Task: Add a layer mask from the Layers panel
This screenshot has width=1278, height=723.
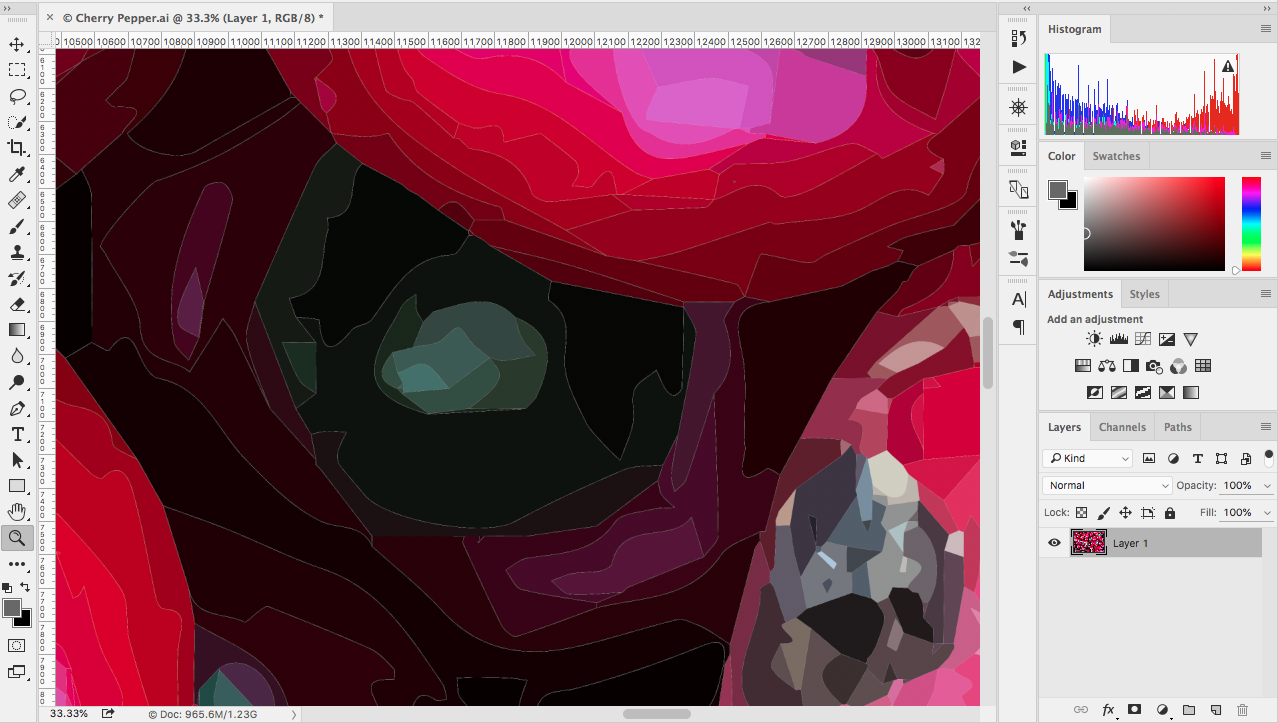Action: coord(1134,709)
